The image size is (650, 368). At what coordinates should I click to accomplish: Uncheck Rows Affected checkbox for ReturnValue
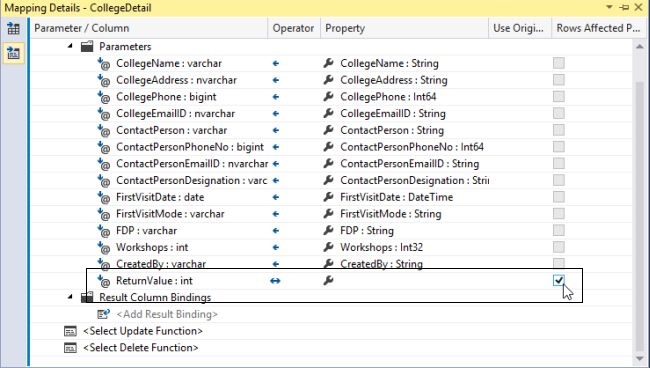(x=559, y=281)
